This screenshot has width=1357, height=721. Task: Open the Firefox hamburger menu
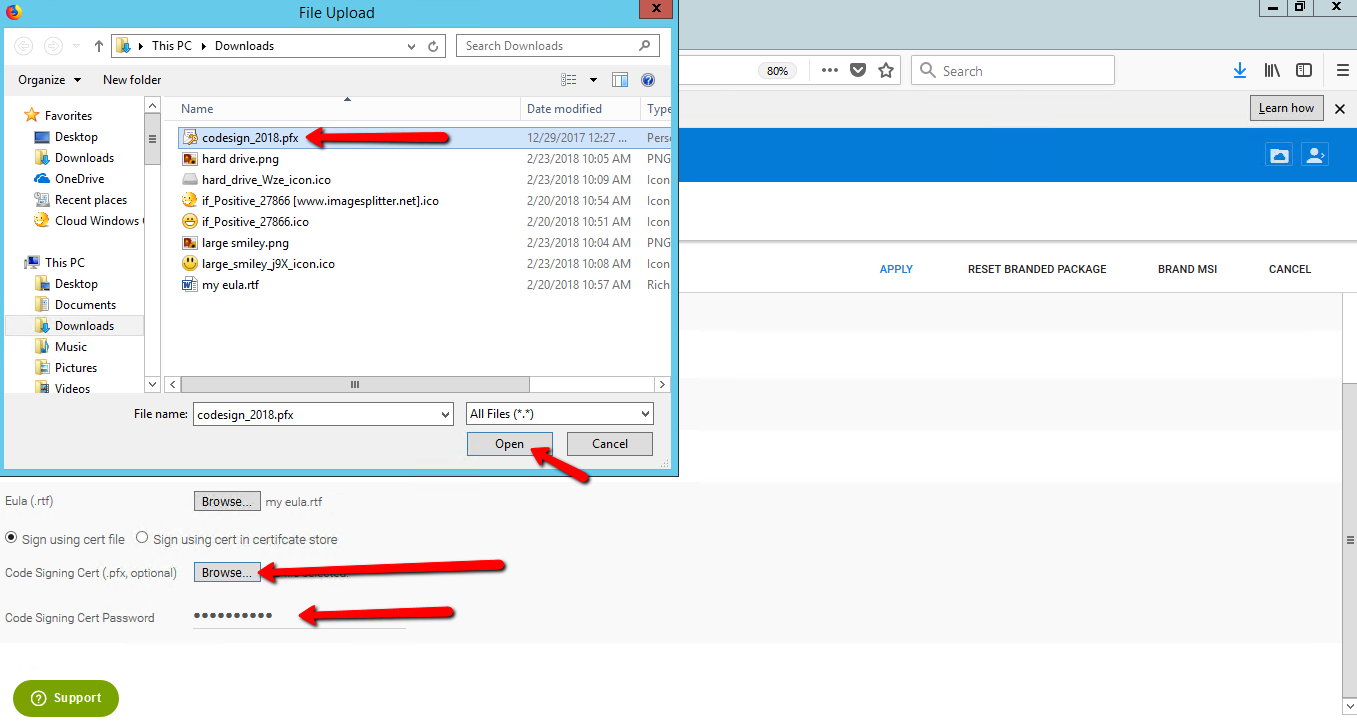pyautogui.click(x=1342, y=71)
